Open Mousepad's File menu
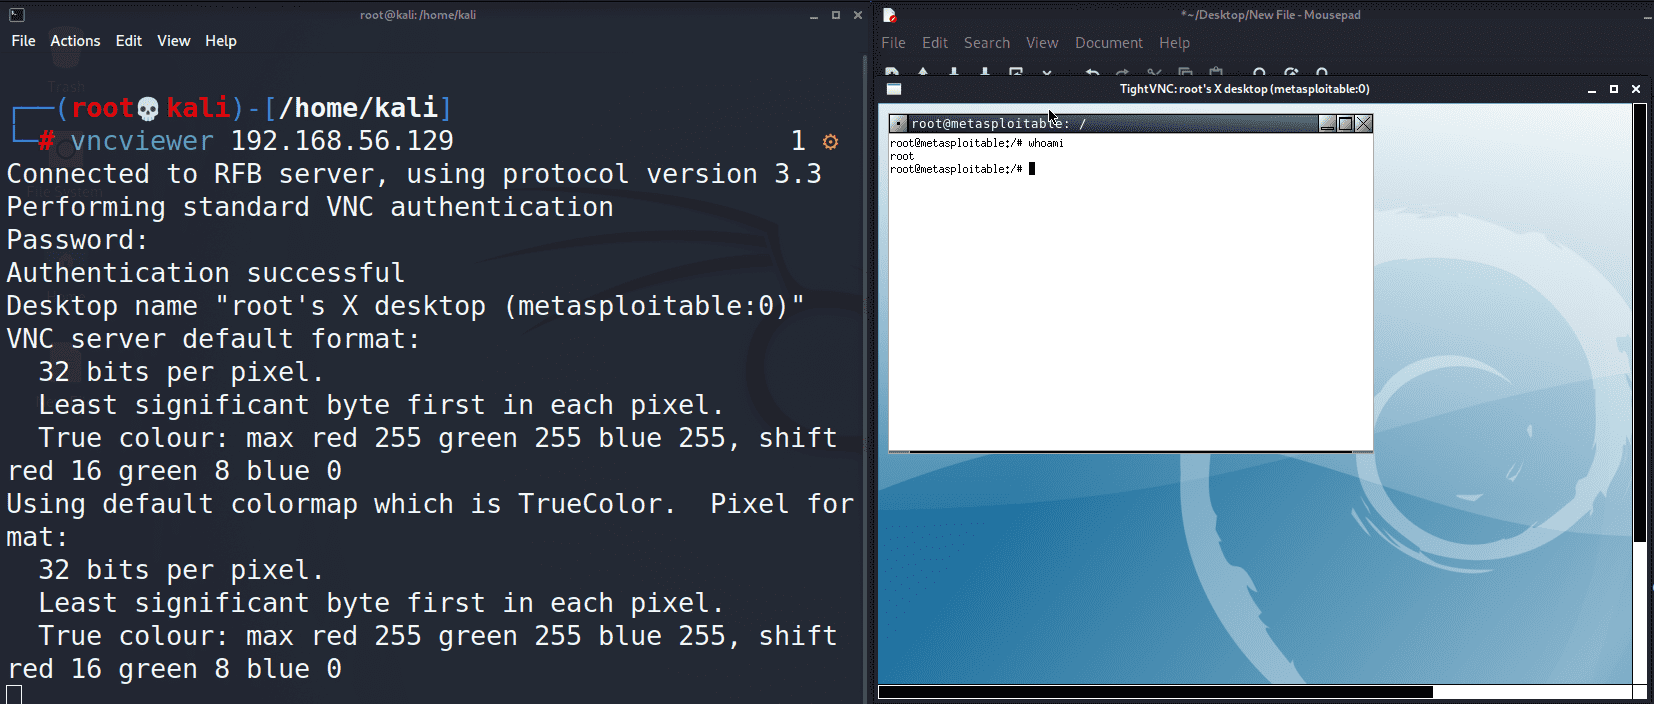Screen dimensions: 1654x704 click(x=893, y=43)
